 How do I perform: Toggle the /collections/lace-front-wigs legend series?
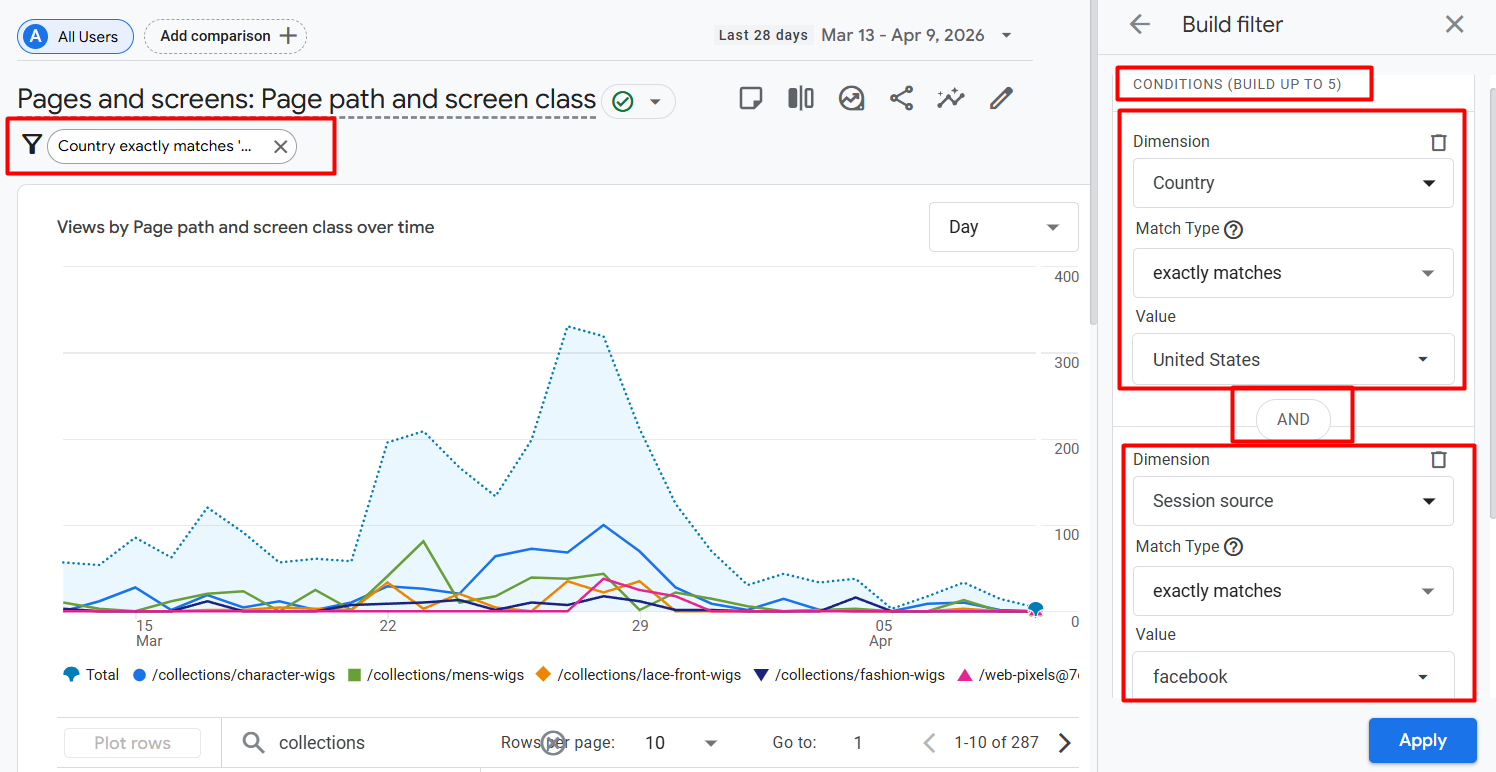point(639,675)
